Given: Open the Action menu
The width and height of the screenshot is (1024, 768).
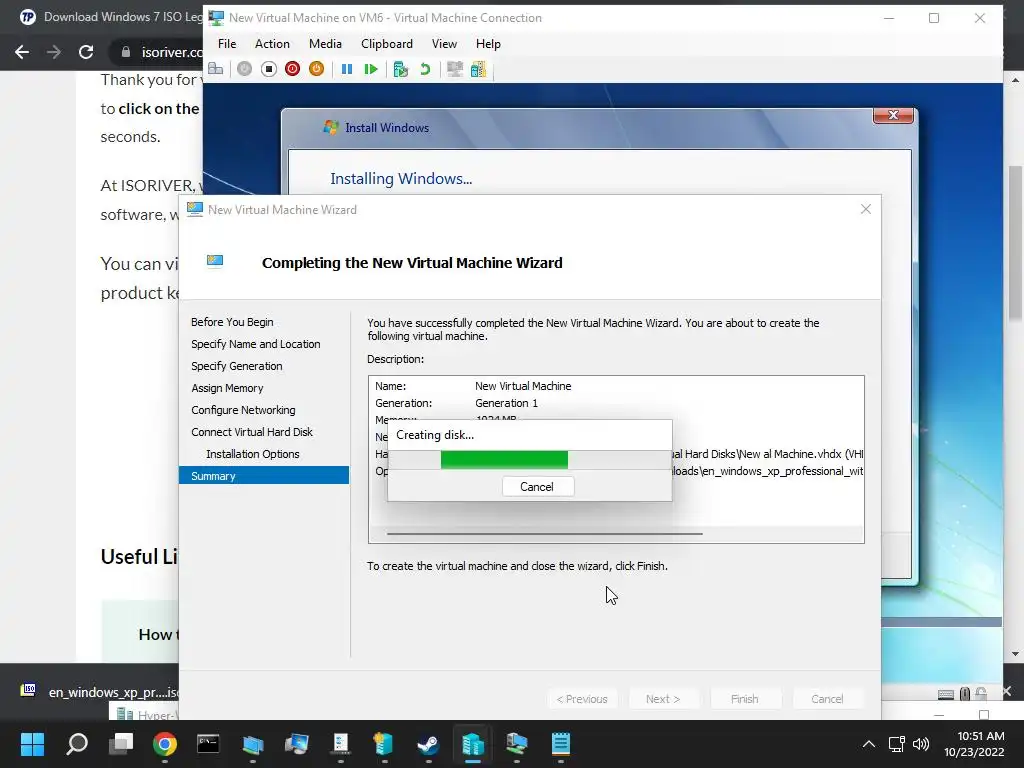Looking at the screenshot, I should (272, 44).
